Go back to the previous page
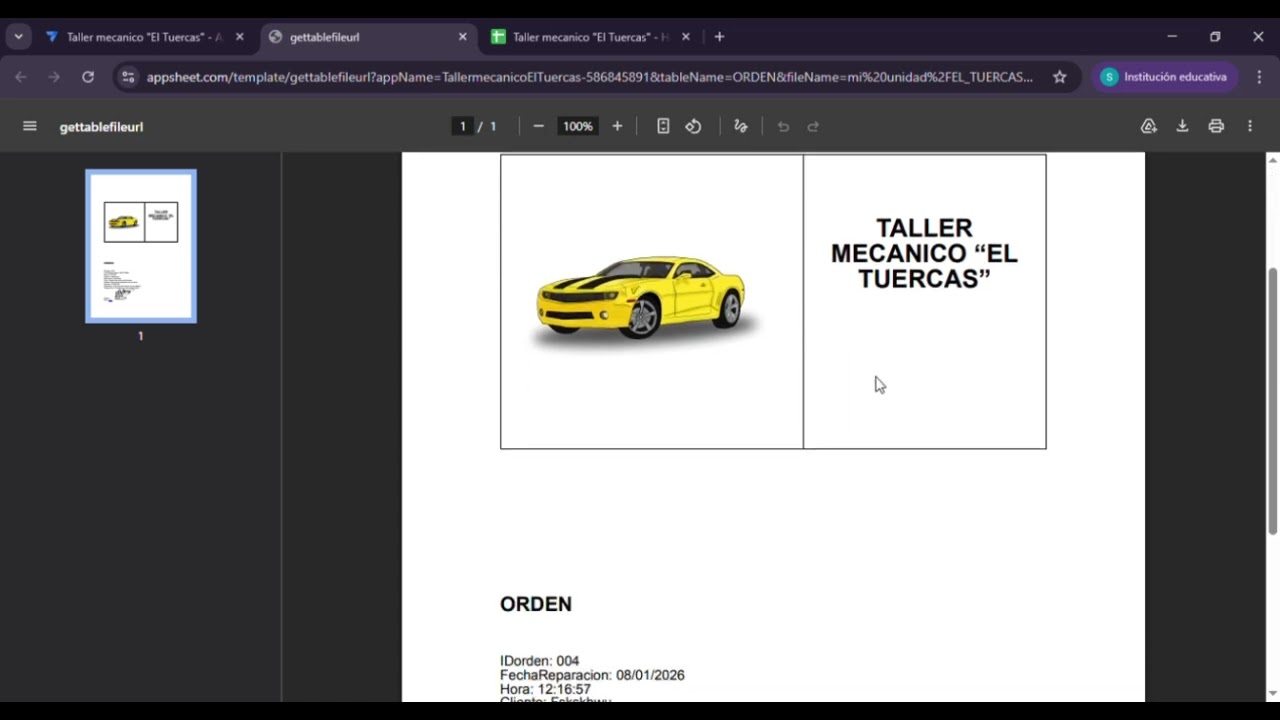Image resolution: width=1280 pixels, height=720 pixels. (21, 77)
